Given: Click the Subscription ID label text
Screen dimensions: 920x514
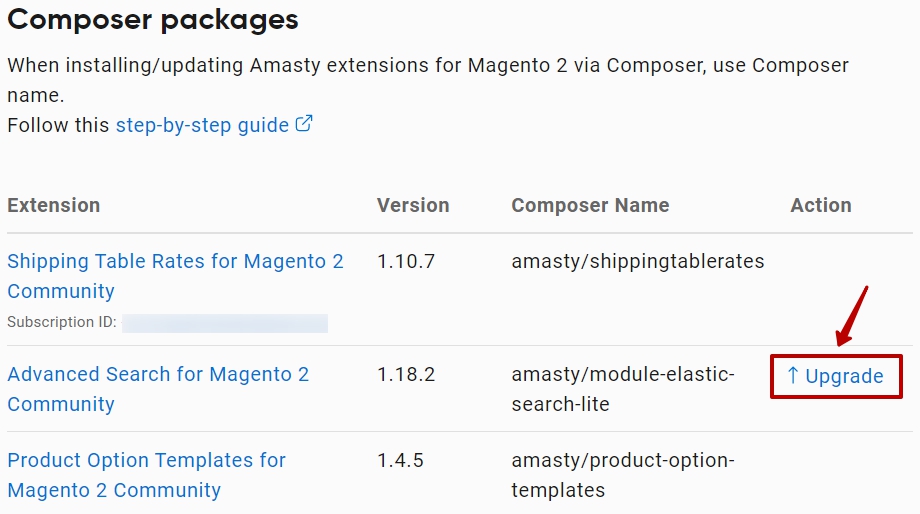Looking at the screenshot, I should click(62, 322).
